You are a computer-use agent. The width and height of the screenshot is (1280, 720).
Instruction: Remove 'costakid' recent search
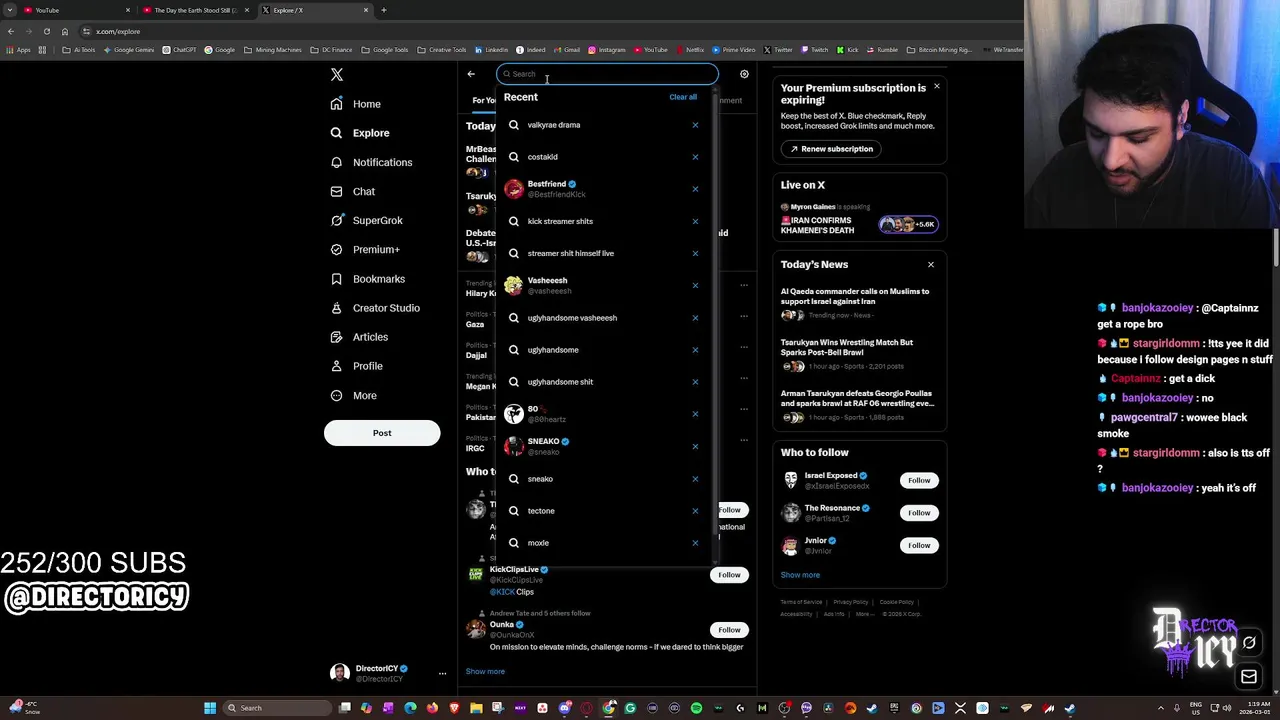pos(695,157)
